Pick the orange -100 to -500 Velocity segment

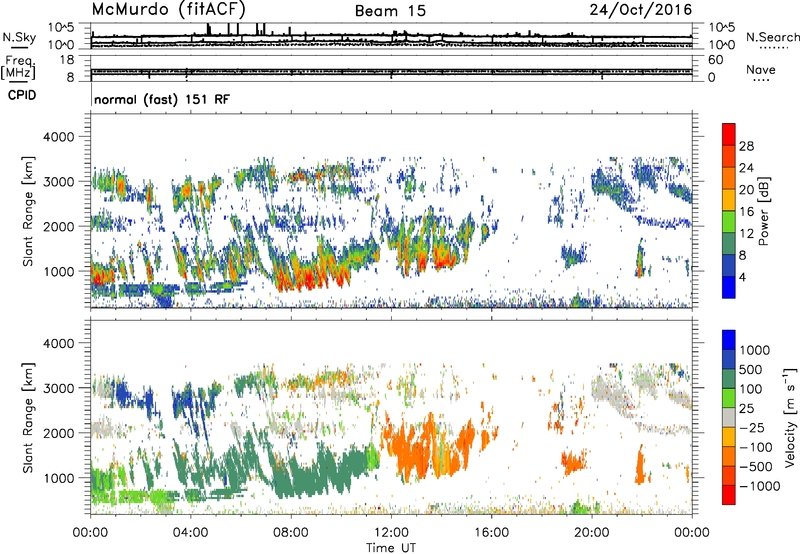coord(729,457)
